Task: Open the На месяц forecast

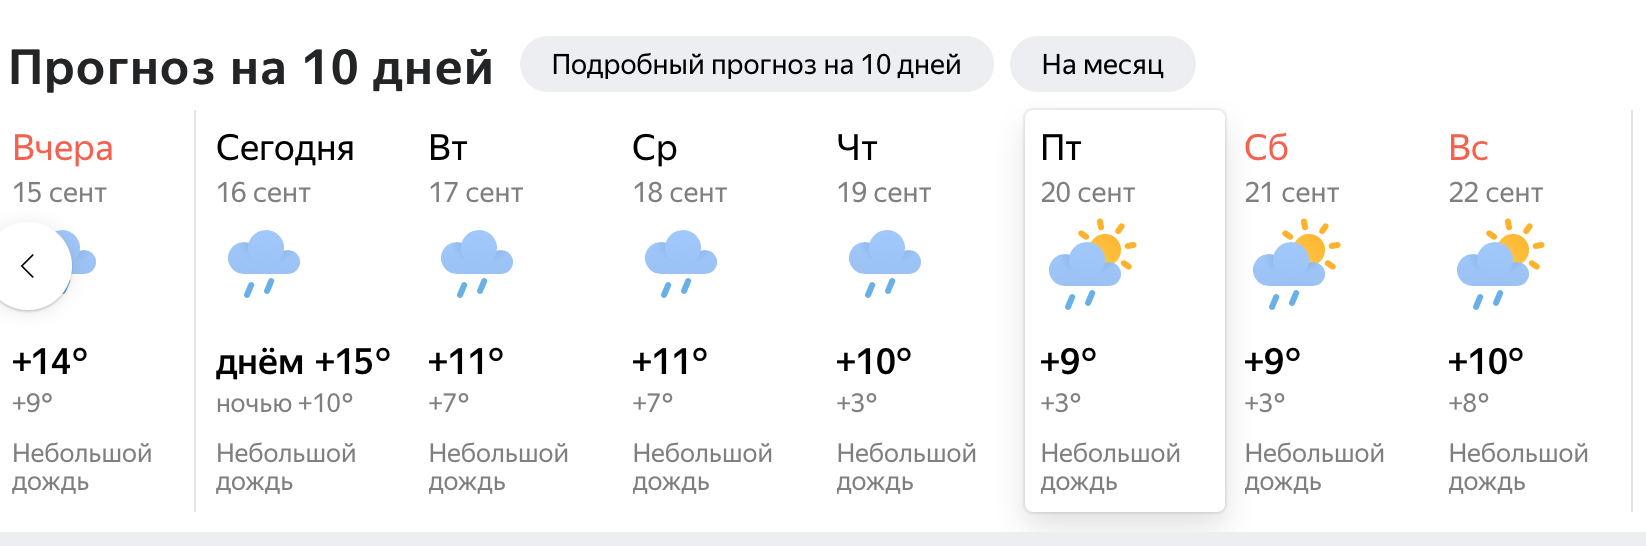Action: [x=1102, y=65]
